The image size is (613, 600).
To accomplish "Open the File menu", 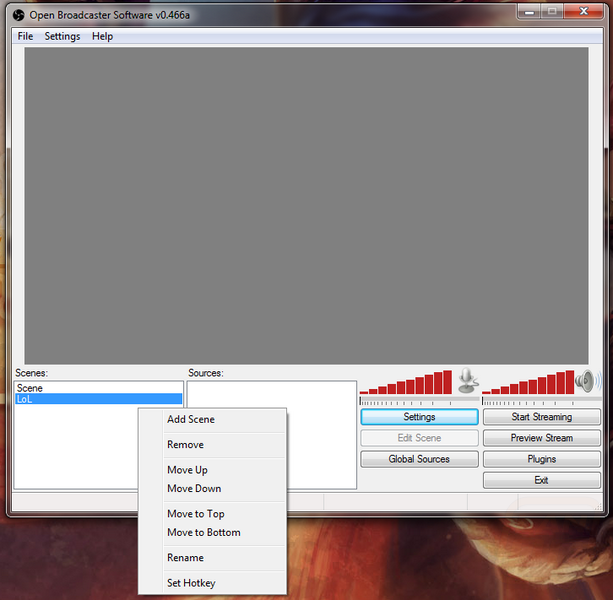I will point(25,36).
